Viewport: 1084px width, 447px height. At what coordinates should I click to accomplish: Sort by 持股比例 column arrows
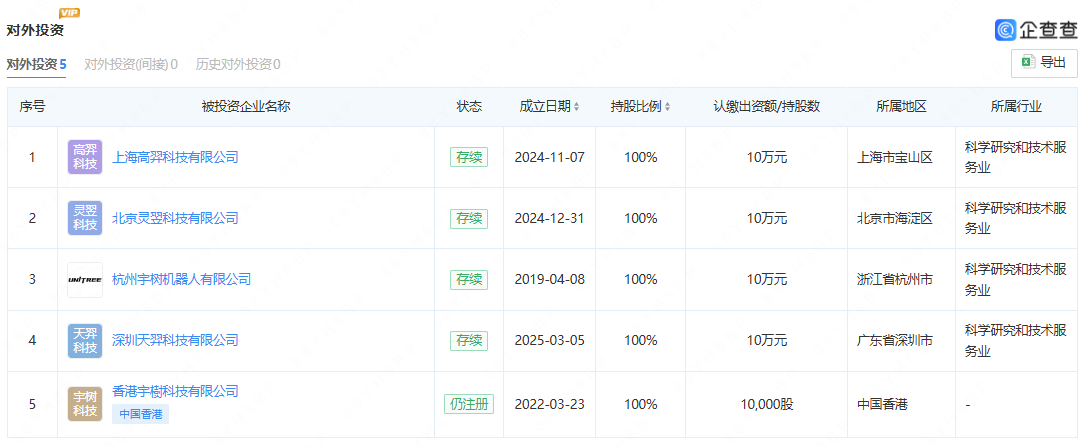tap(667, 107)
